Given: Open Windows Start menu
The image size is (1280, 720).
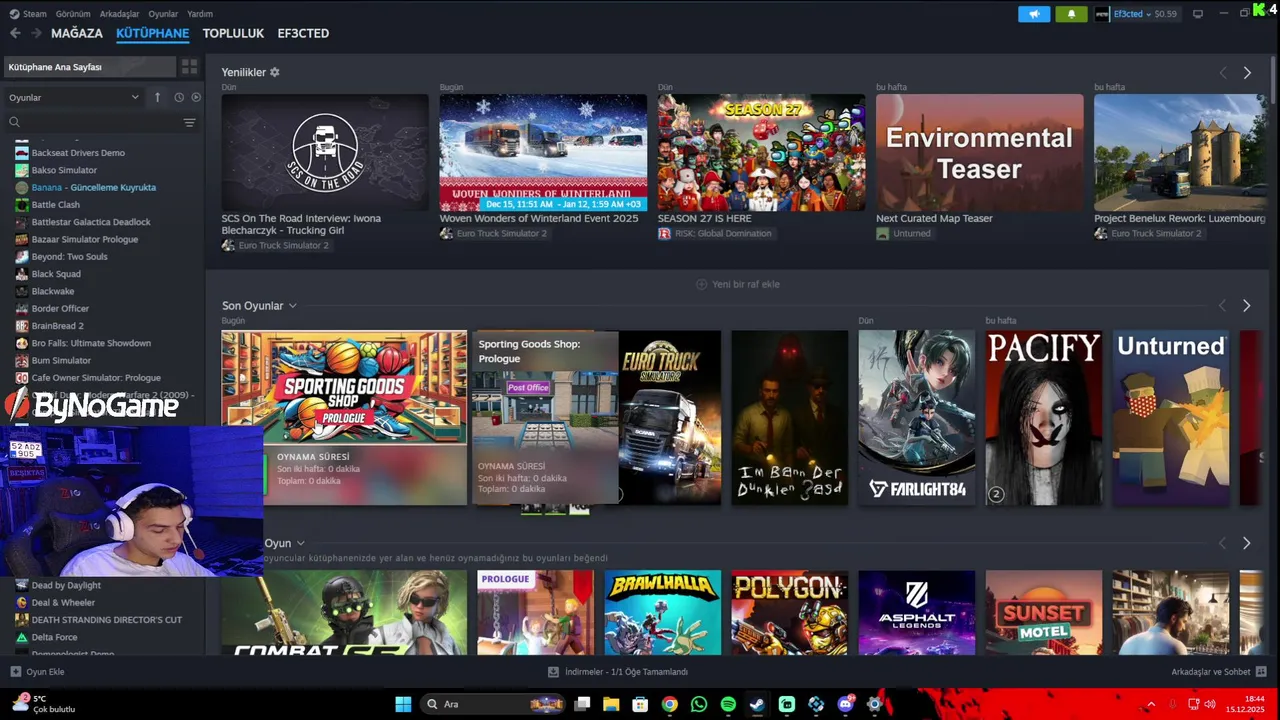Looking at the screenshot, I should pyautogui.click(x=403, y=704).
